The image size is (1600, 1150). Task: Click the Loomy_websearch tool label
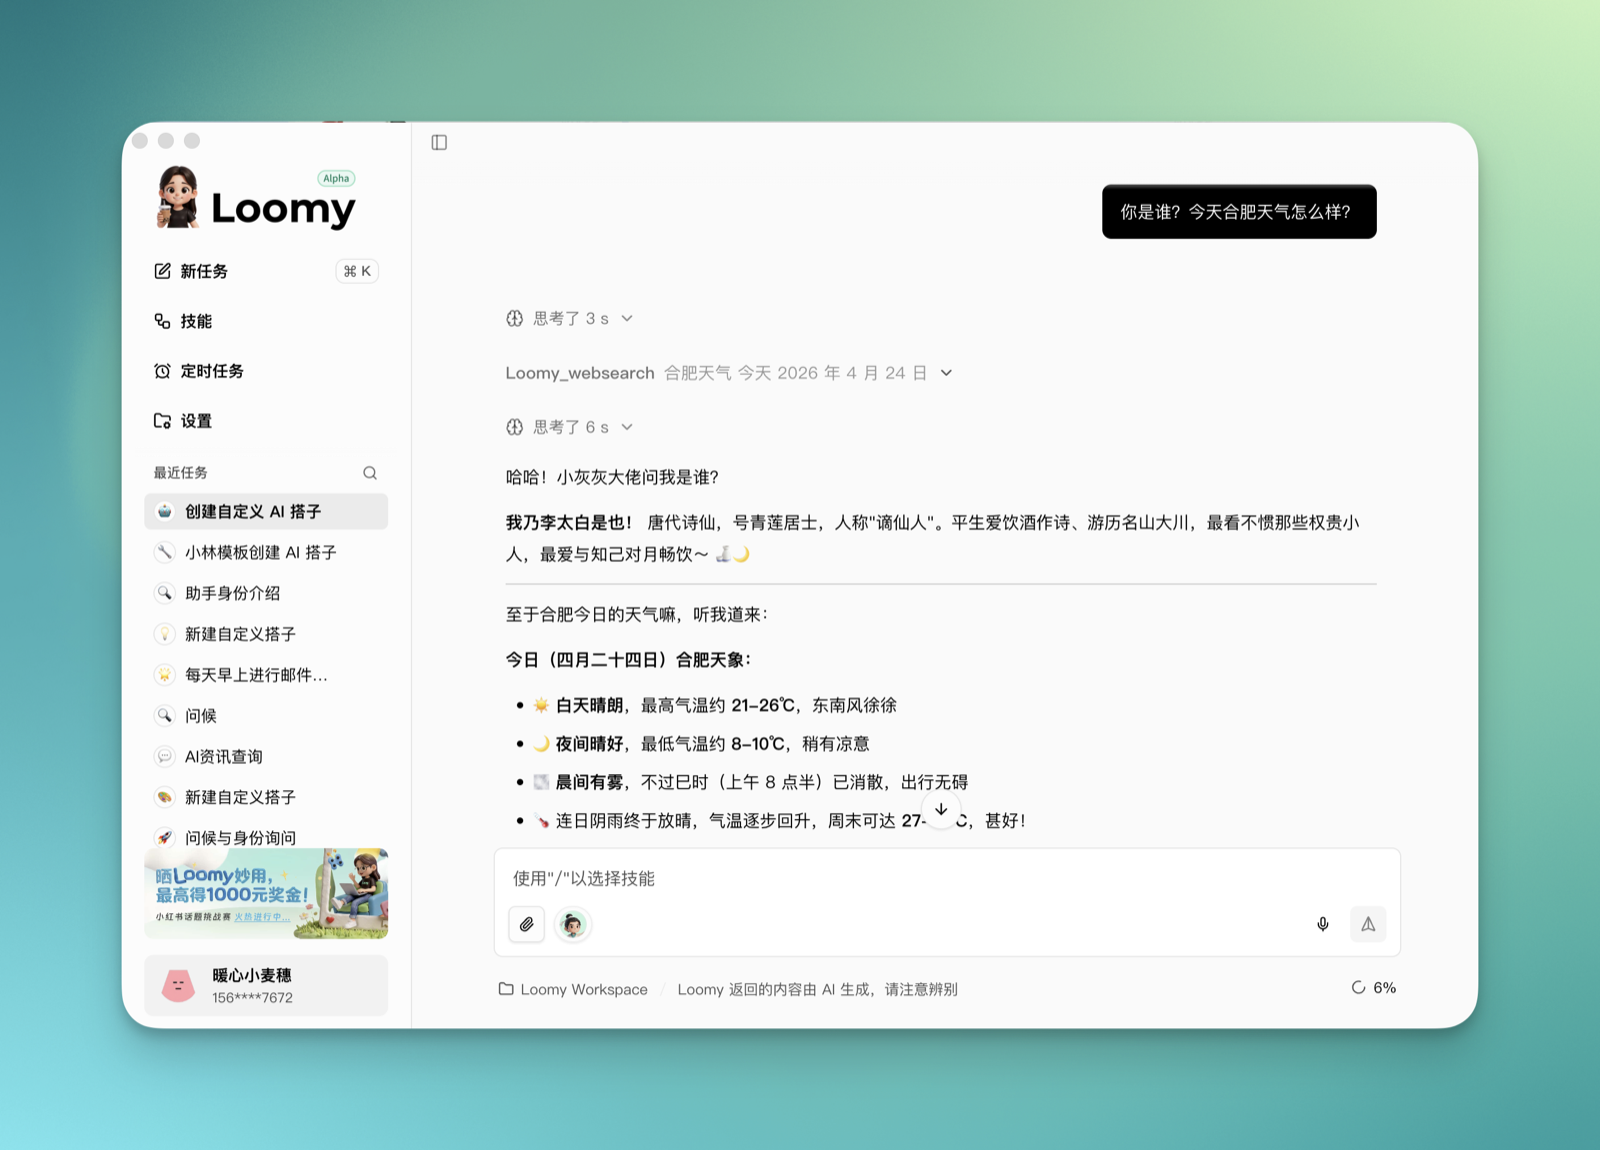(580, 373)
